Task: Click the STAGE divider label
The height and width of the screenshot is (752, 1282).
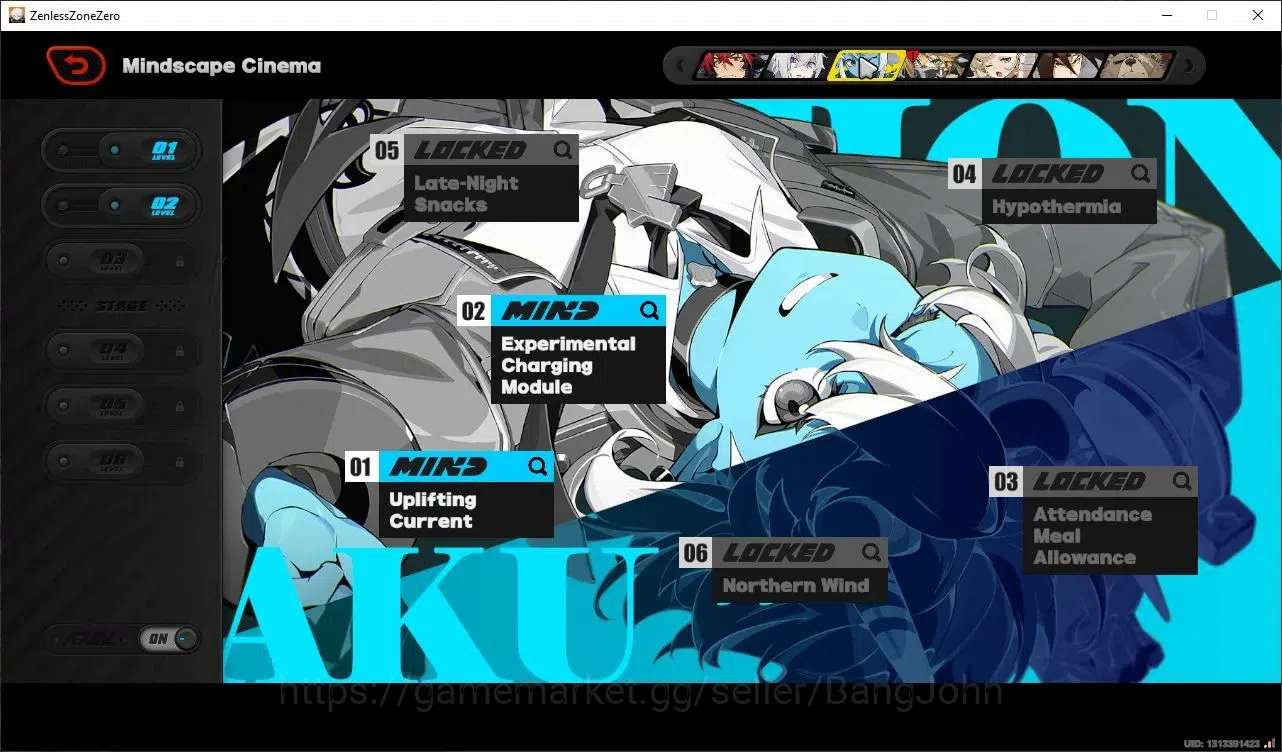Action: pyautogui.click(x=121, y=306)
